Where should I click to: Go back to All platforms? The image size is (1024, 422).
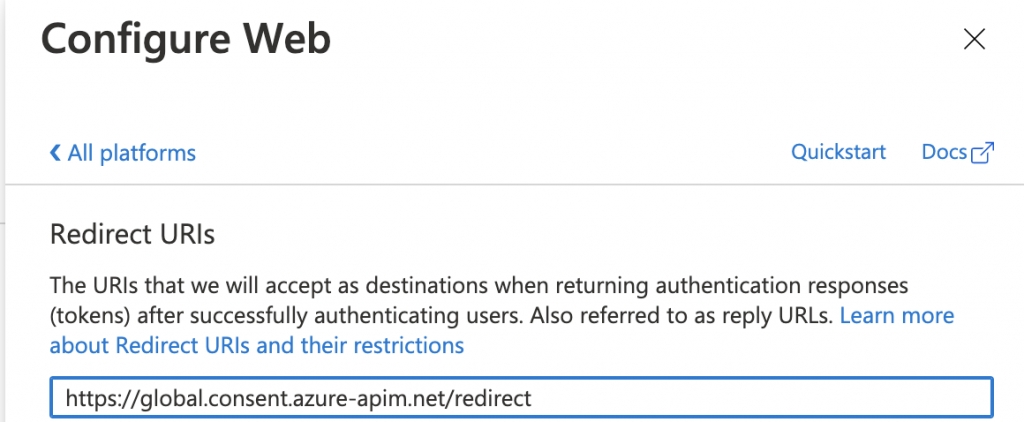pos(123,153)
